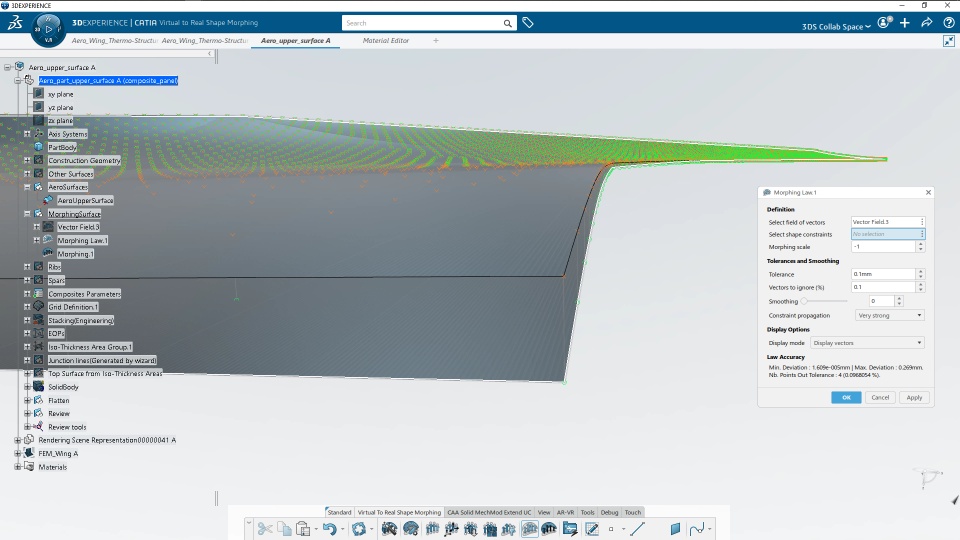Select the line tool icon in toolbar
This screenshot has height=540, width=960.
(x=637, y=528)
